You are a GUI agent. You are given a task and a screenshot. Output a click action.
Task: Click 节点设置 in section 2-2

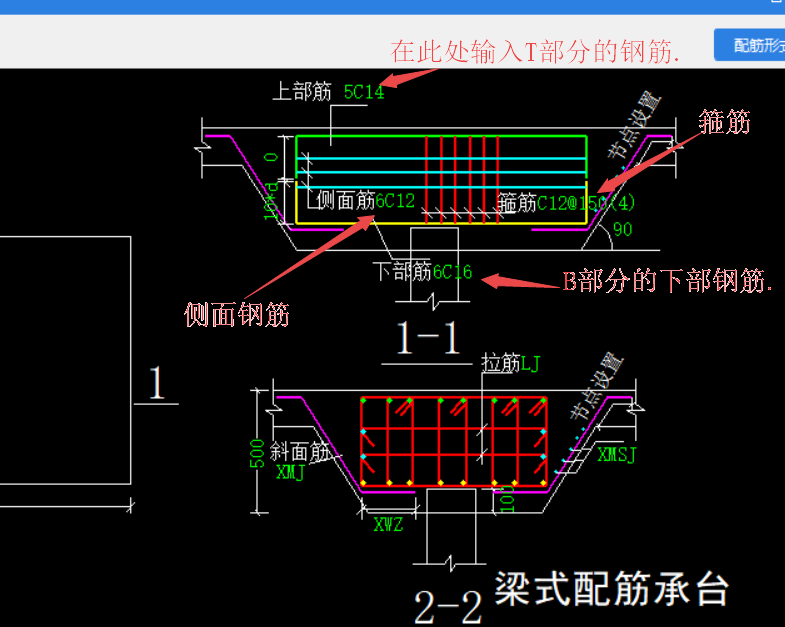point(596,386)
